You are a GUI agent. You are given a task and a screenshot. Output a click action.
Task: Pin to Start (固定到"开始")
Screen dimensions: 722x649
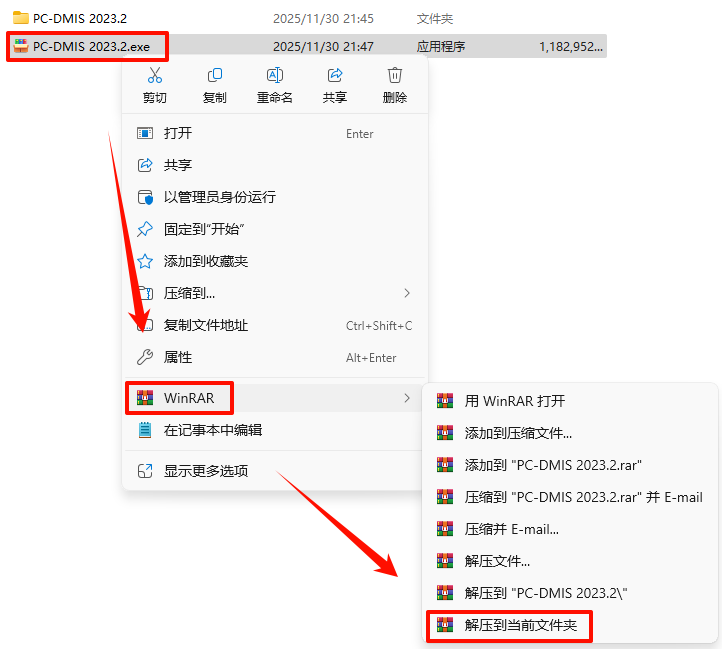(274, 229)
